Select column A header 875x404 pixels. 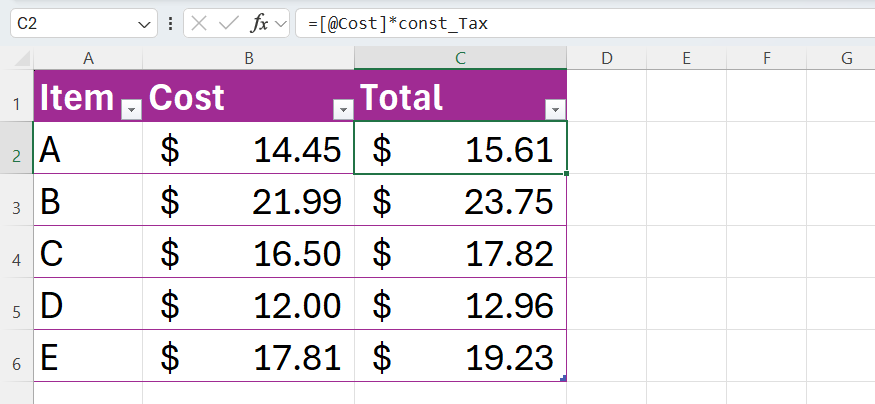88,58
